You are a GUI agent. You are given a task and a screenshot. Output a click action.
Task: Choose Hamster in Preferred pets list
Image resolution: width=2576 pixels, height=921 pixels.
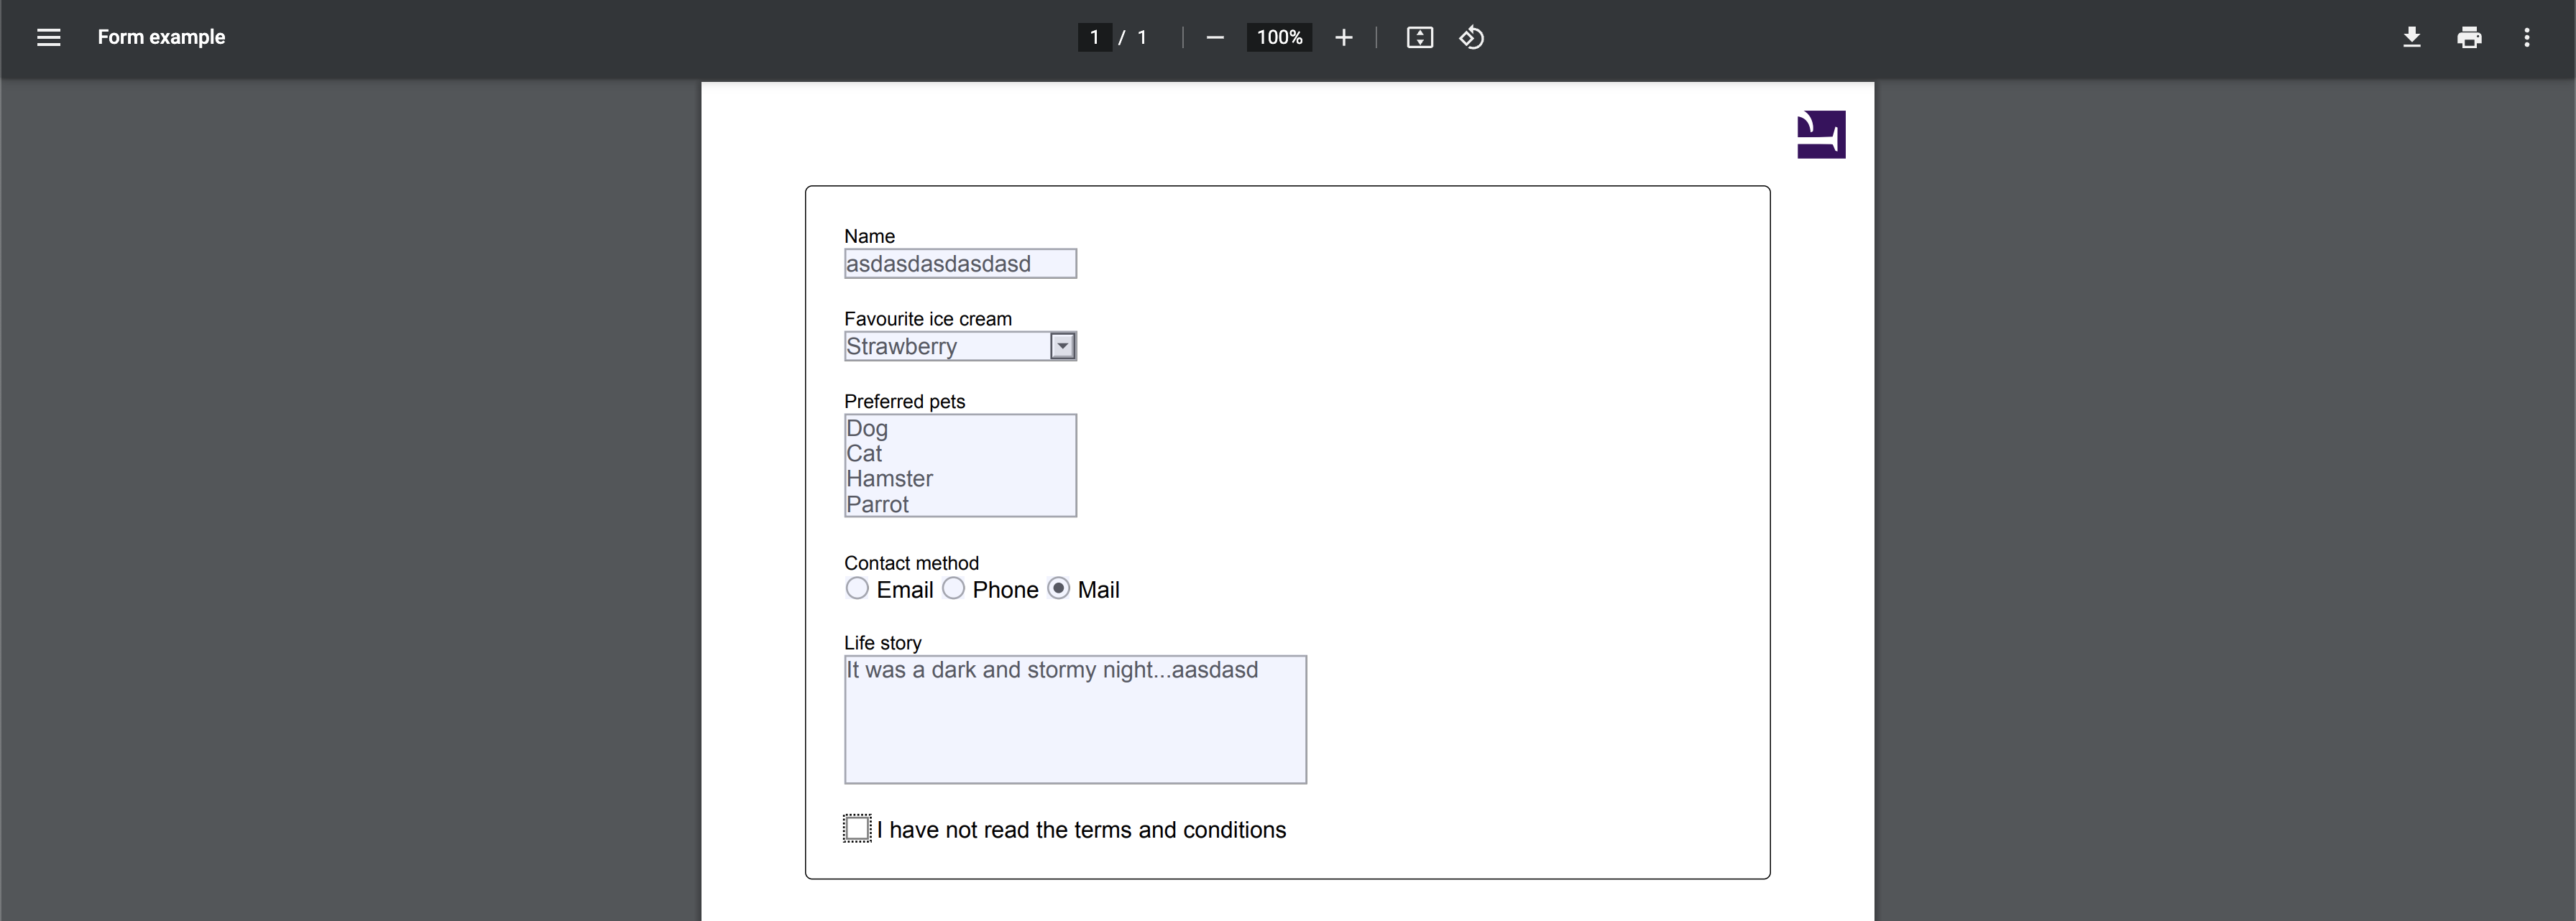(889, 479)
